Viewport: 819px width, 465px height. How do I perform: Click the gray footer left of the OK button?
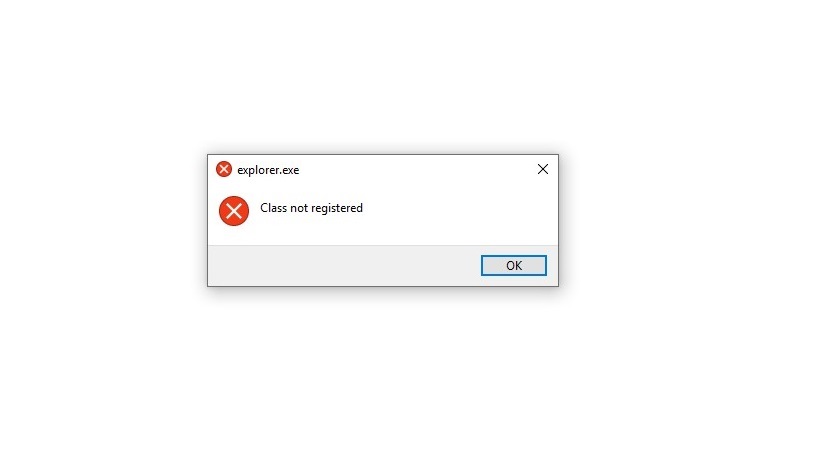(x=344, y=265)
